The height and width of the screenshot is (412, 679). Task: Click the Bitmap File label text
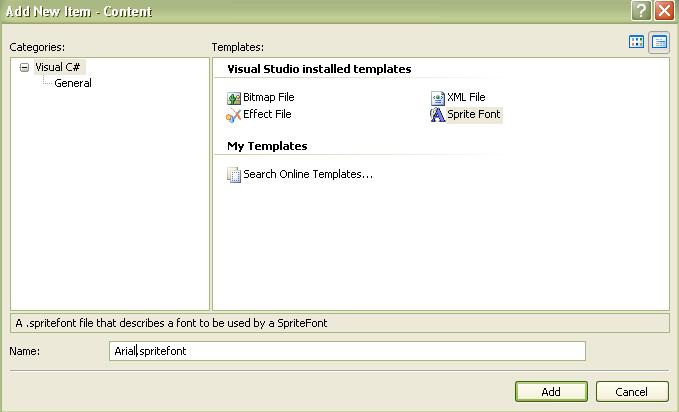point(269,97)
